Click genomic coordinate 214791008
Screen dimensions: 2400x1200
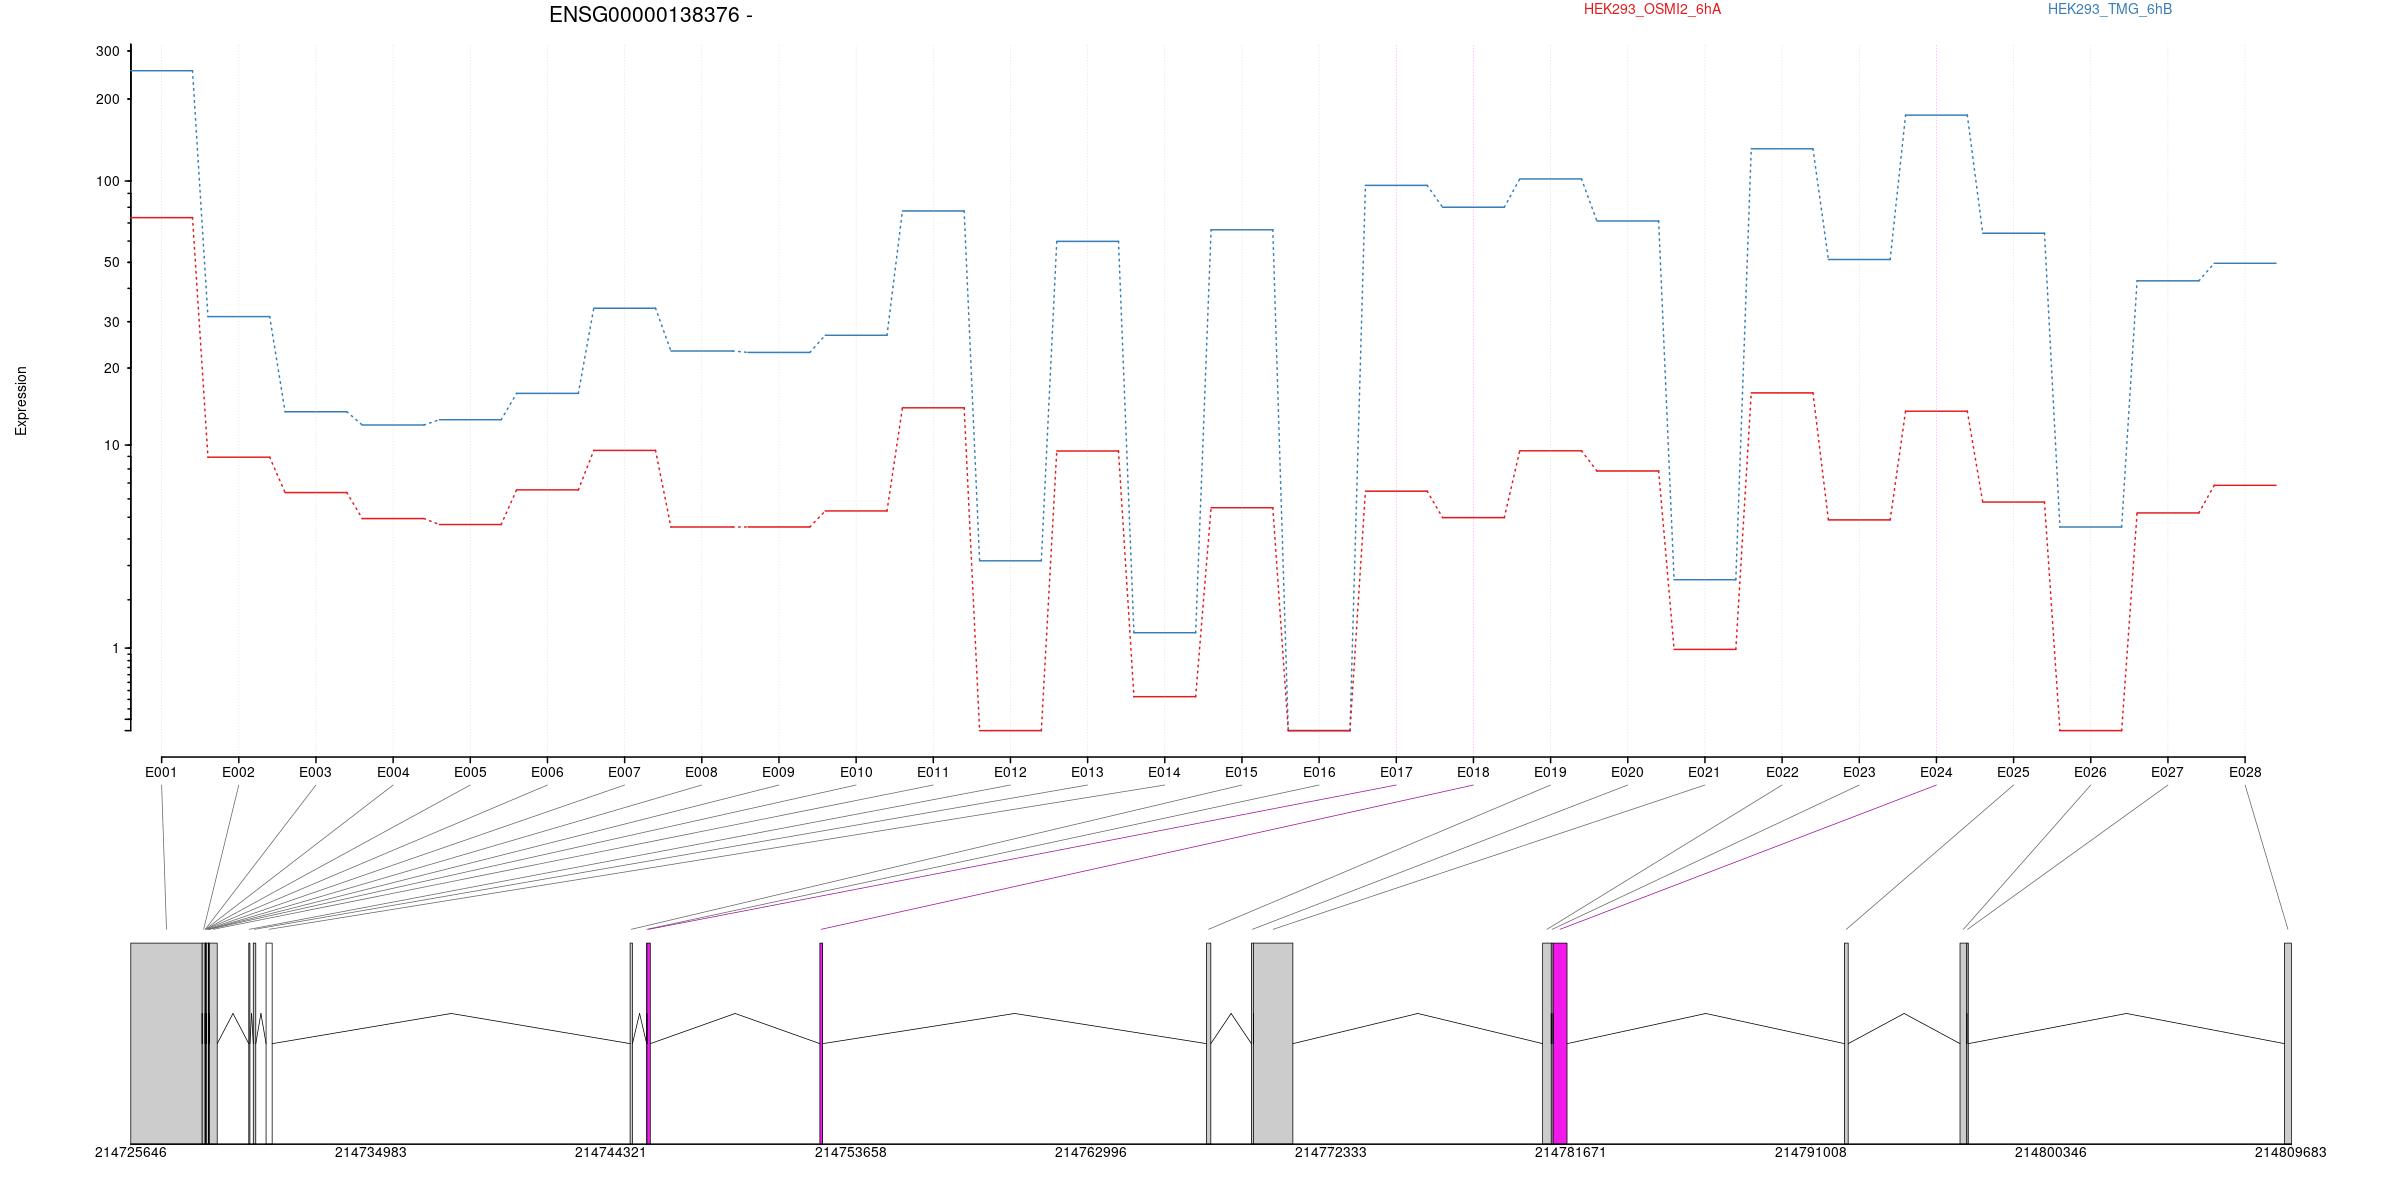click(1811, 1152)
